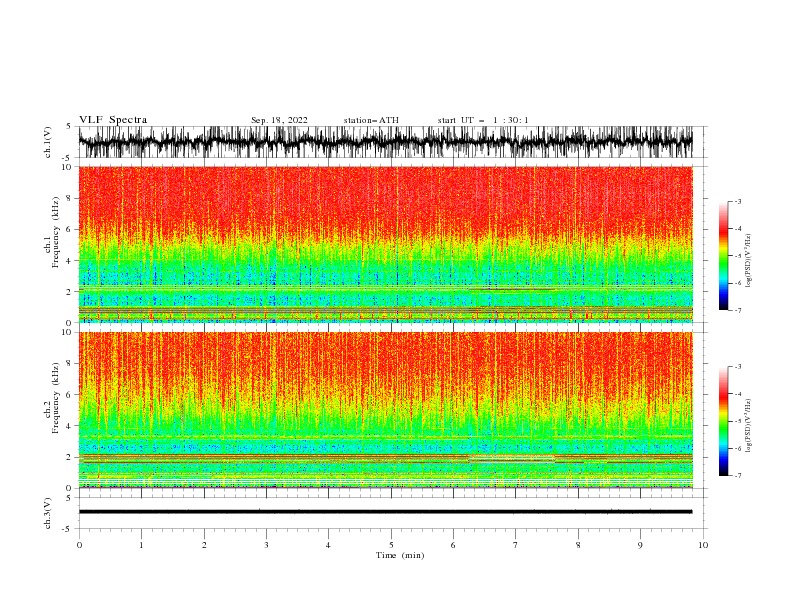
Task: Click the ch.1 spectrogram plot
Action: [x=385, y=244]
